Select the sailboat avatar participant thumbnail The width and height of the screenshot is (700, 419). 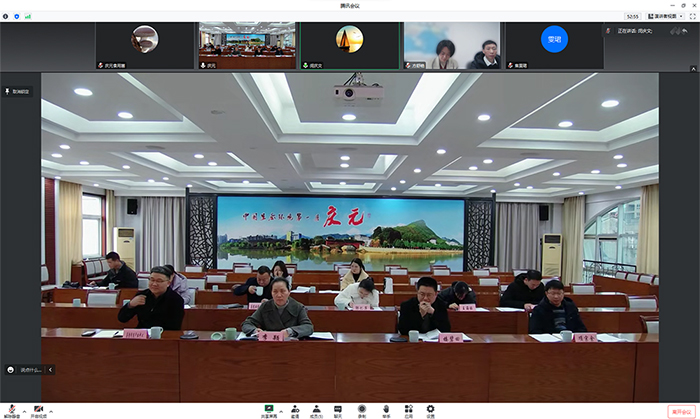pyautogui.click(x=349, y=45)
